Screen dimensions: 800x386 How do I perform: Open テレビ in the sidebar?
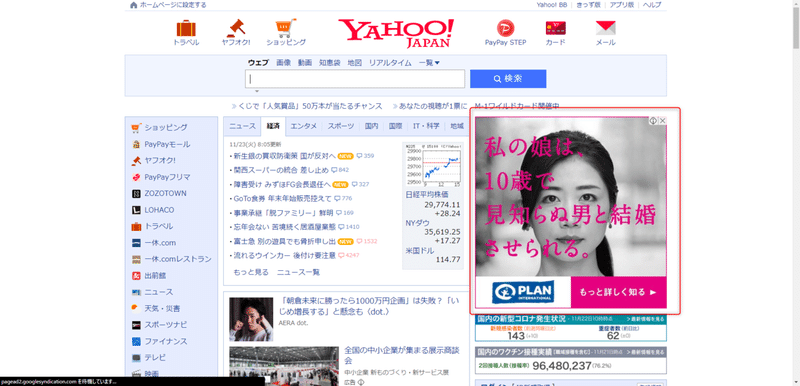pos(155,357)
